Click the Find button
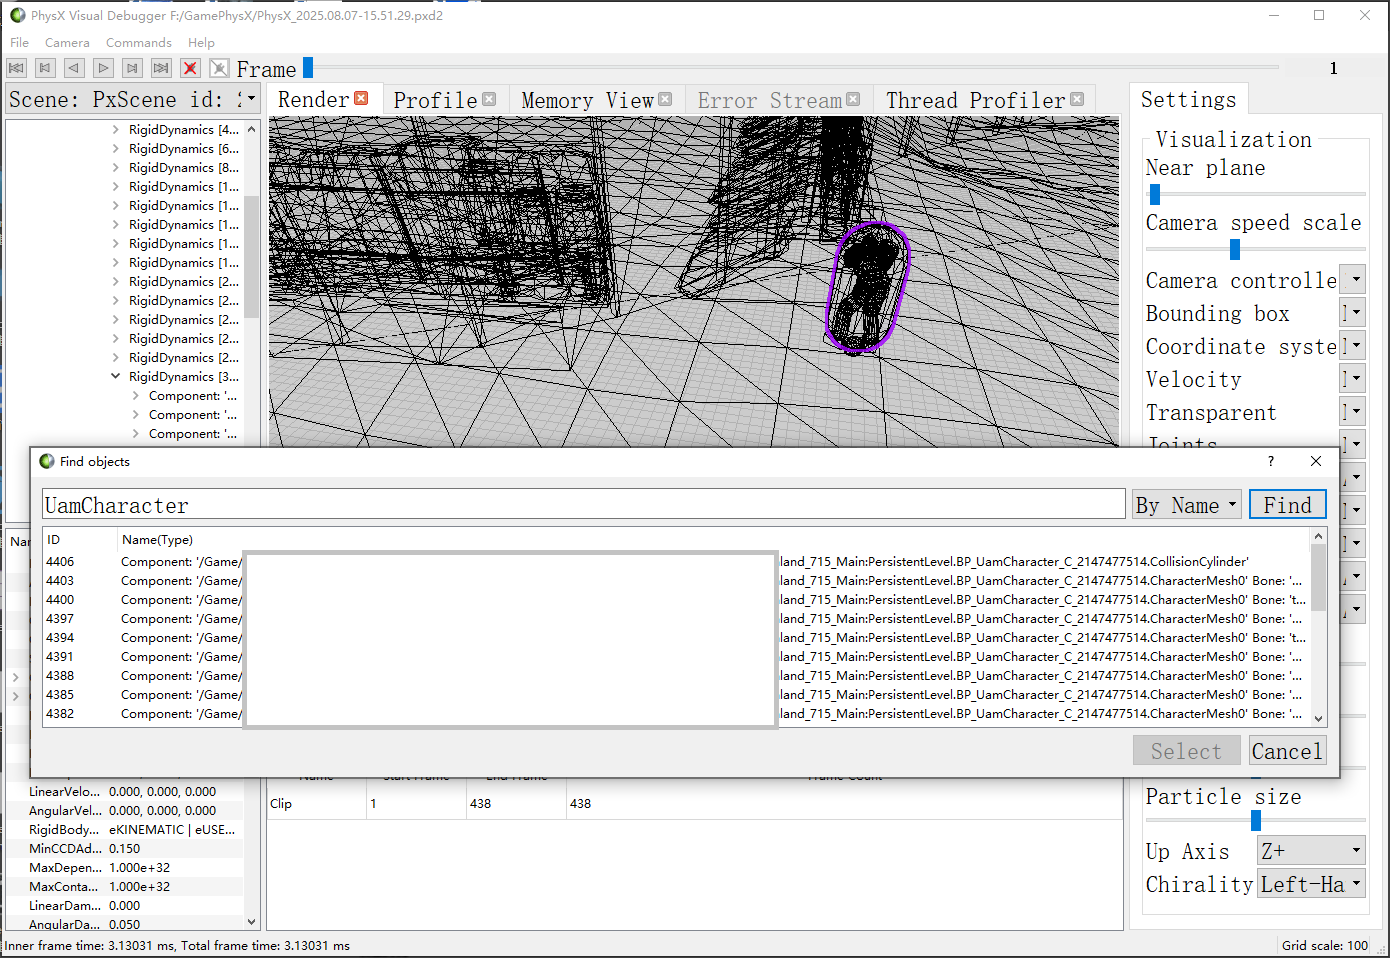Screen dimensions: 1390x958 (1287, 505)
